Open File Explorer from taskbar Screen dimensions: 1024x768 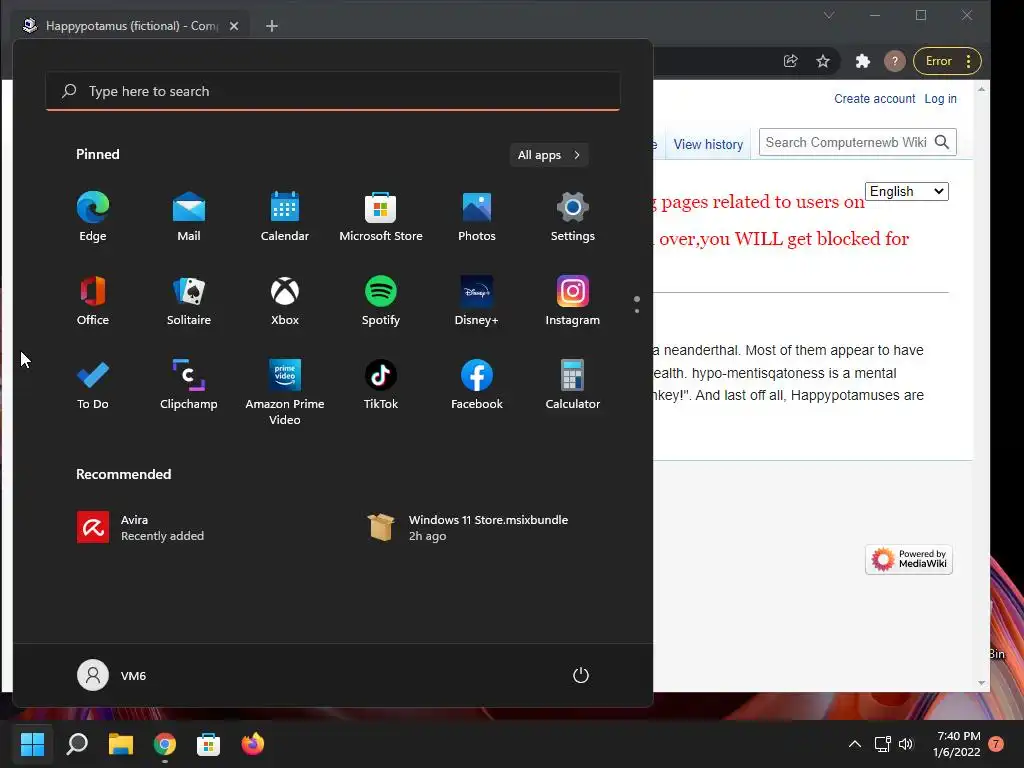[x=121, y=744]
